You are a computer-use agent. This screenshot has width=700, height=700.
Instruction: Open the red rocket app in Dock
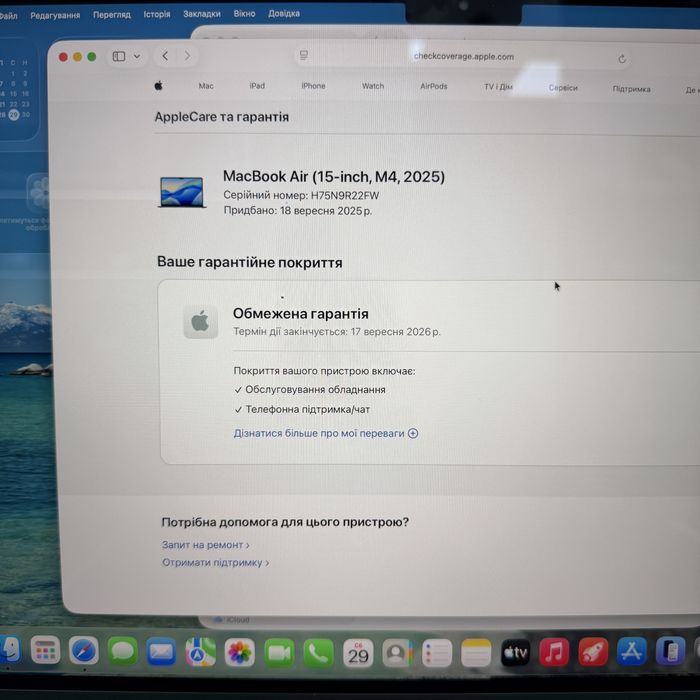[x=593, y=652]
